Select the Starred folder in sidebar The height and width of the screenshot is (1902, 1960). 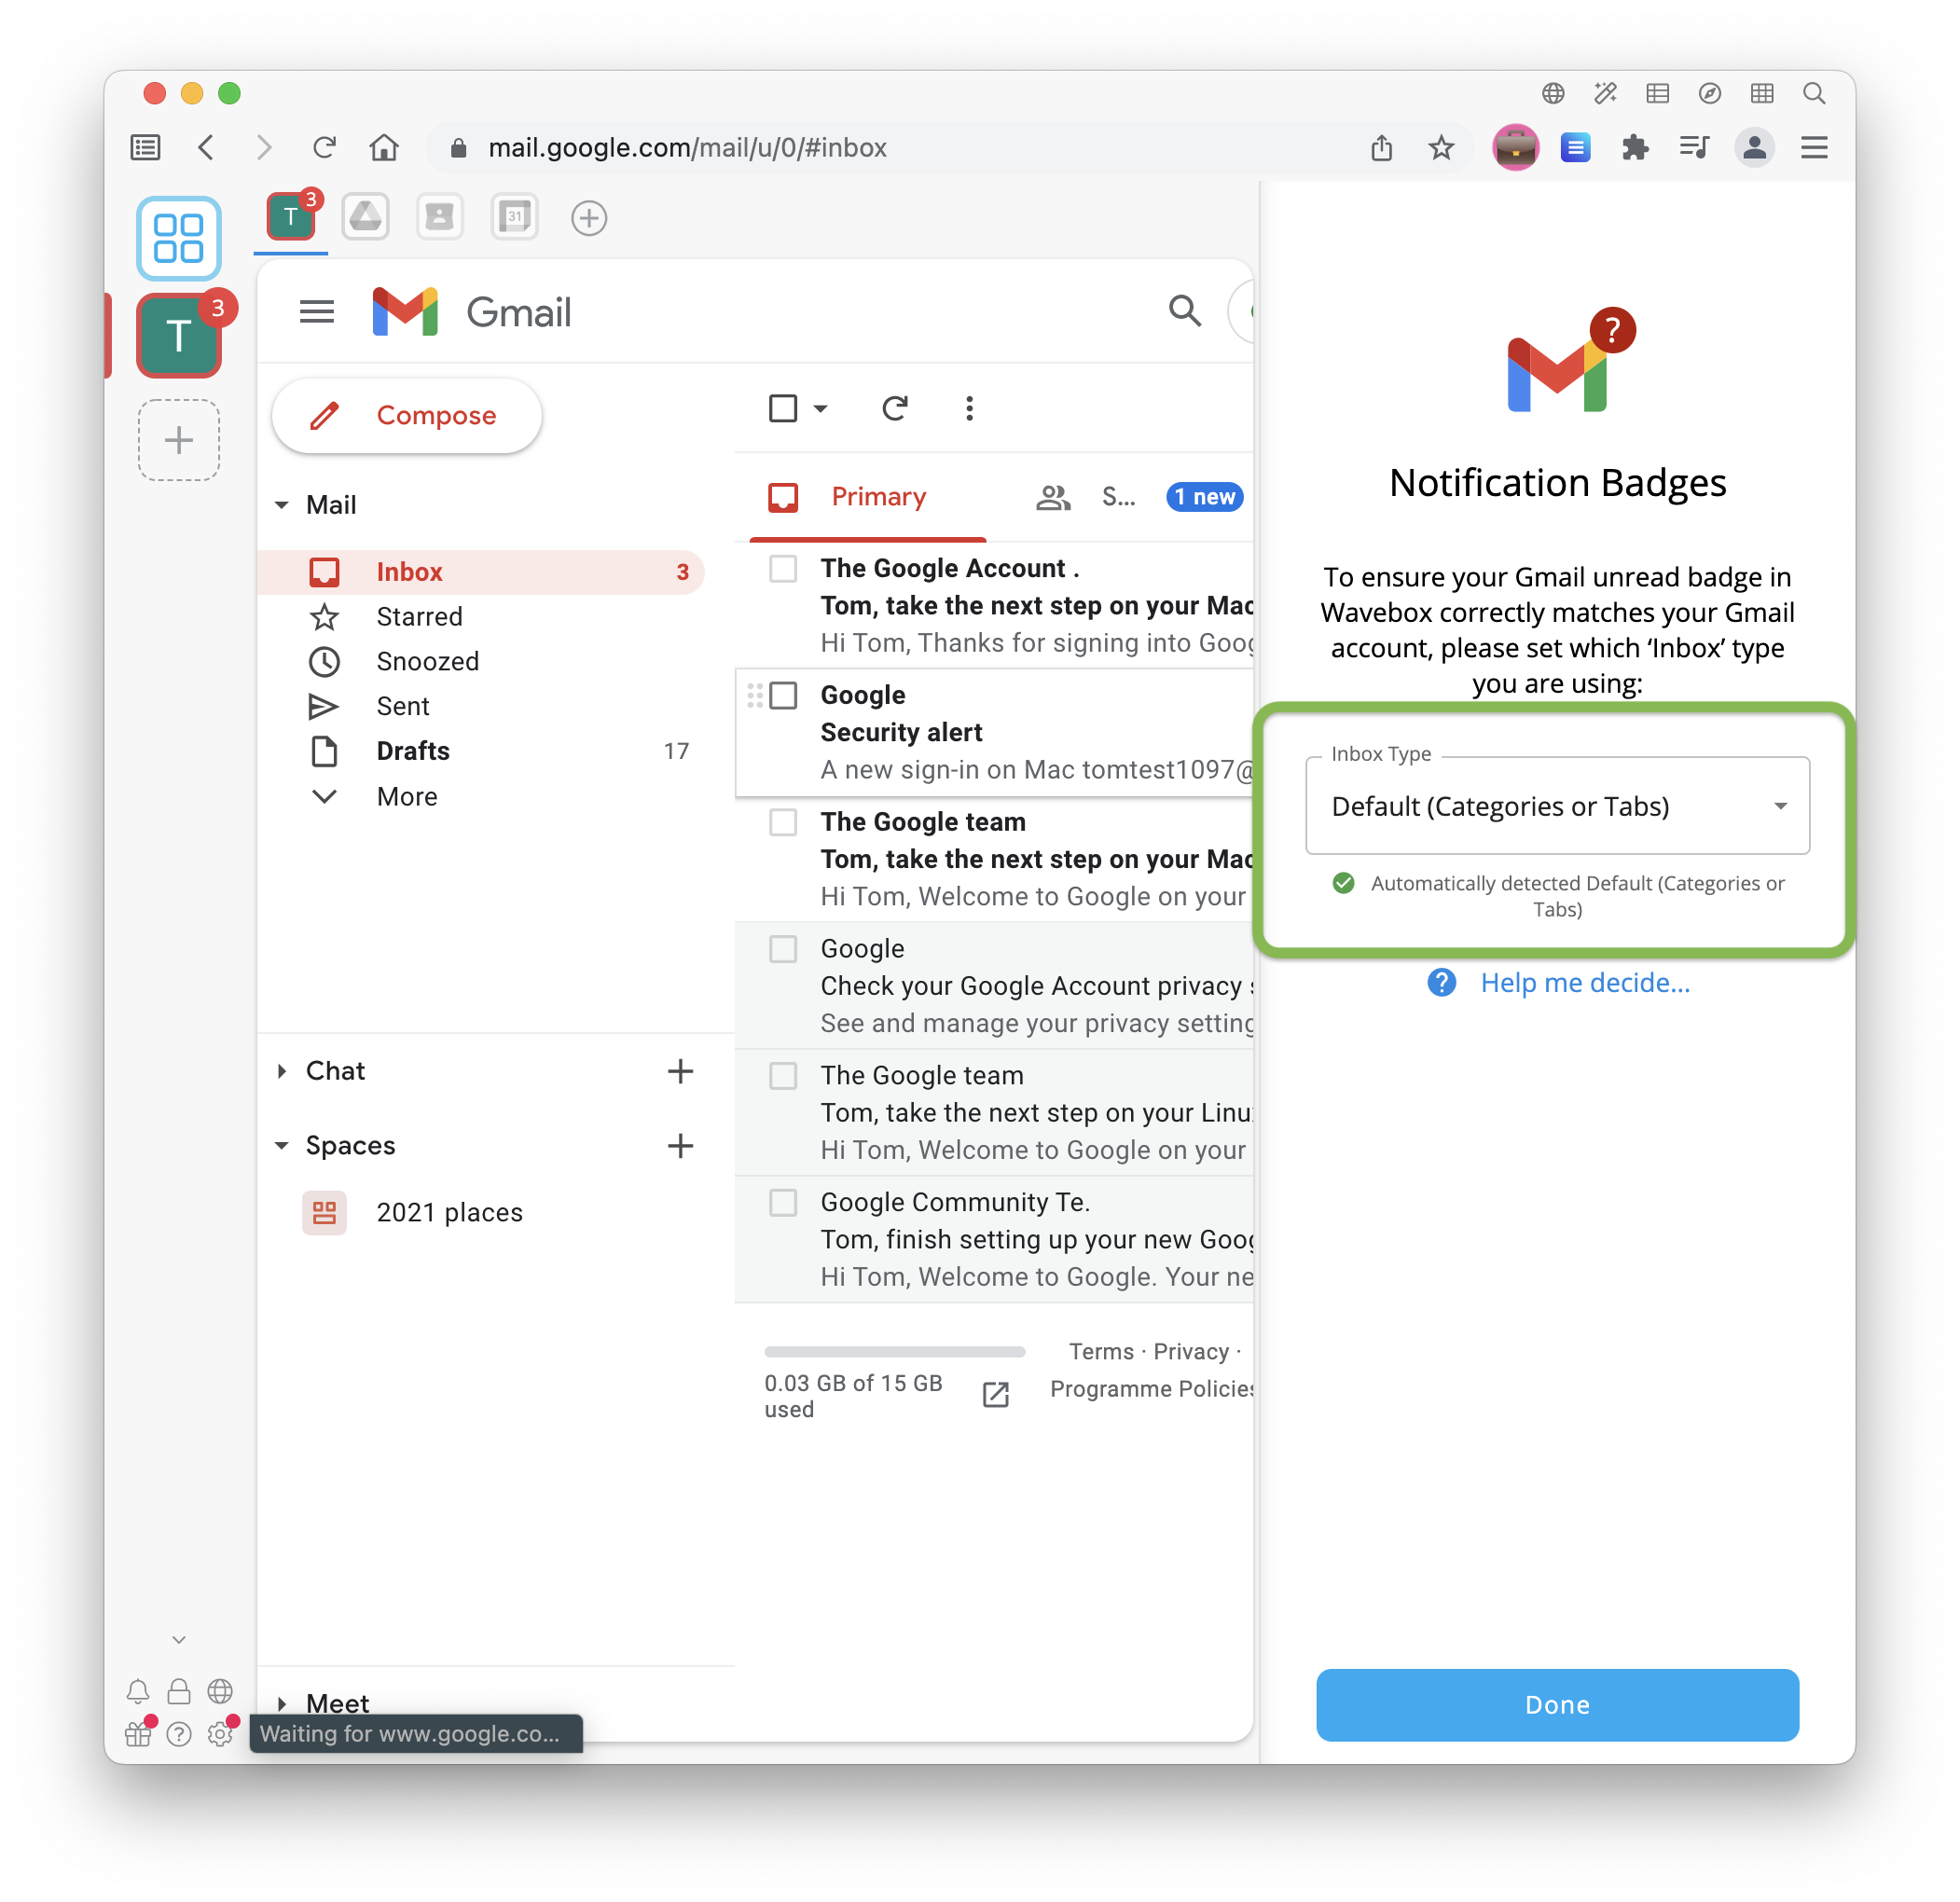[419, 616]
